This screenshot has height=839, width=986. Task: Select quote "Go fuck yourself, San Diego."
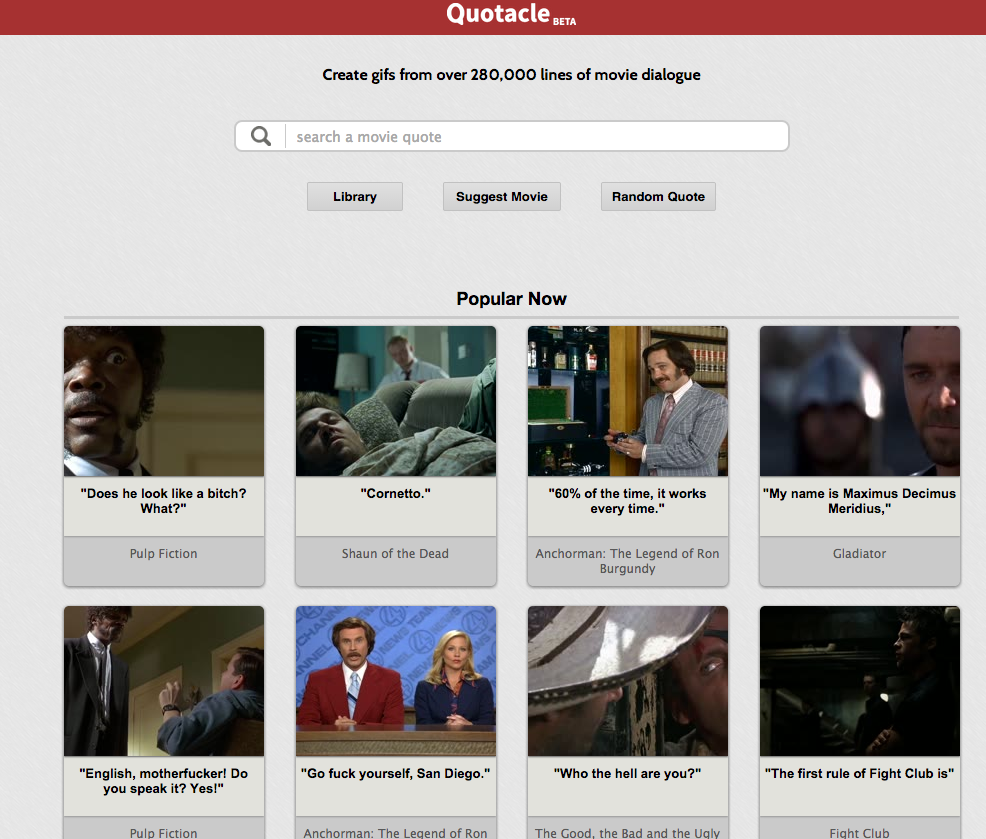396,774
